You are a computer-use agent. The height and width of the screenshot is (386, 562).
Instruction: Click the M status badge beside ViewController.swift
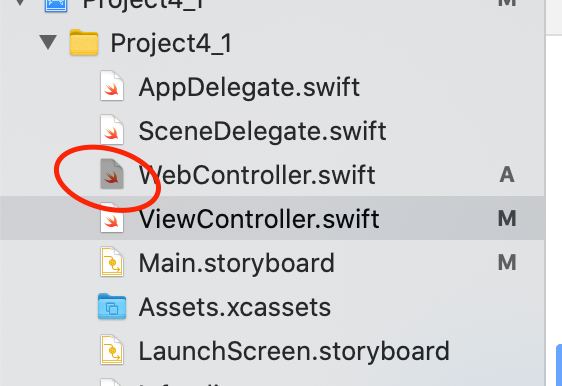point(507,218)
